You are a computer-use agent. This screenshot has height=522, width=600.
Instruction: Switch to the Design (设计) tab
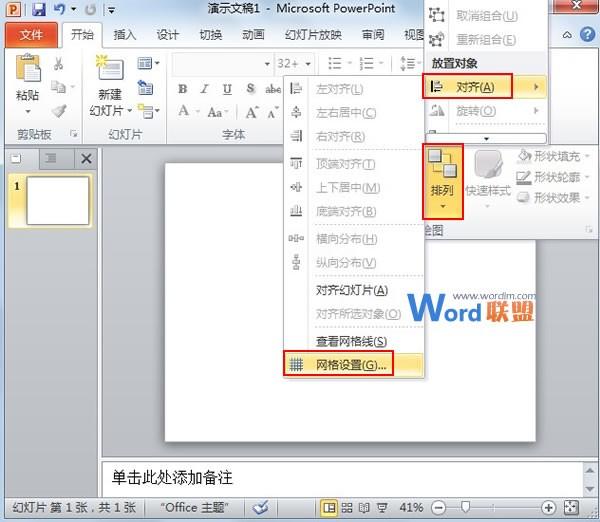168,35
